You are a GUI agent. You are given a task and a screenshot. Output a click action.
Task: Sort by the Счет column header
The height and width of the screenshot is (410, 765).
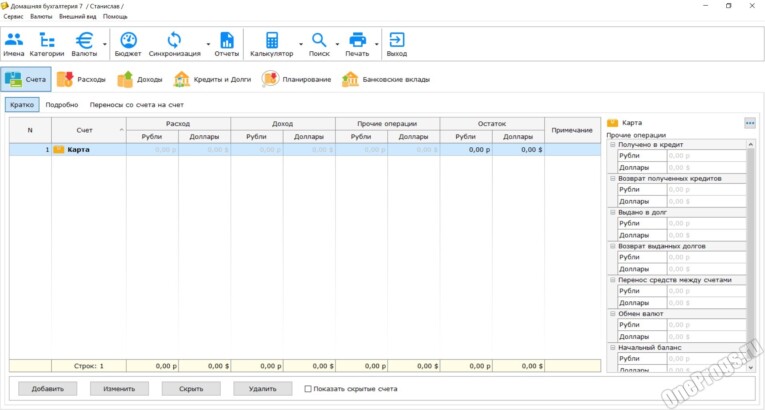pos(89,130)
